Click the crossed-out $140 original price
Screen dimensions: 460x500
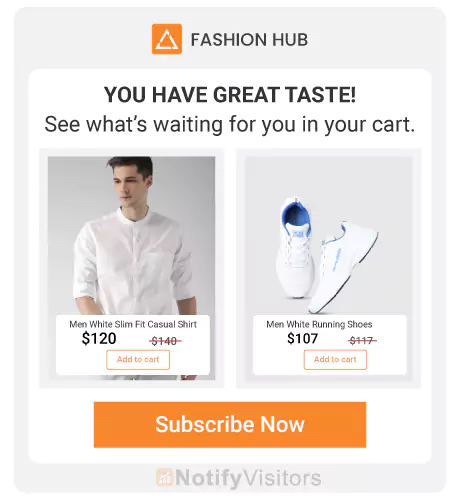[x=165, y=341]
